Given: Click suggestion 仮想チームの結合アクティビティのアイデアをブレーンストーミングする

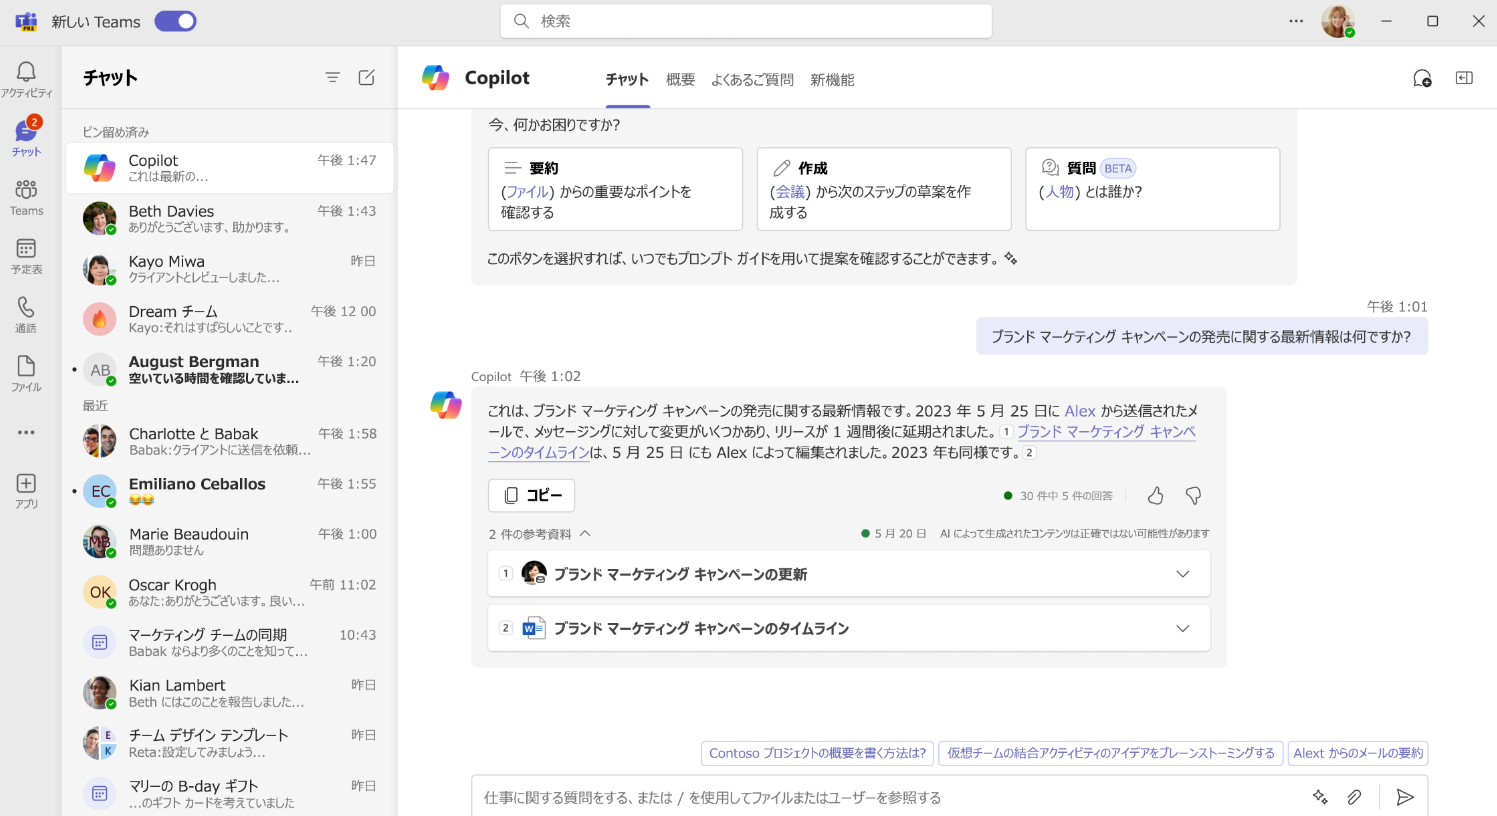Looking at the screenshot, I should [1110, 753].
